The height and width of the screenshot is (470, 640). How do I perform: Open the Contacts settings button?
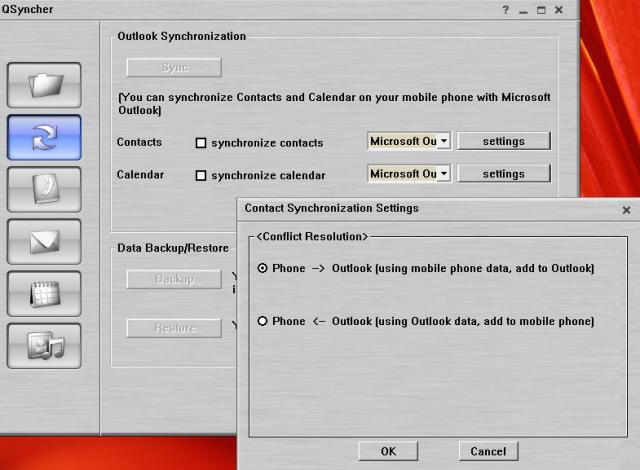[x=504, y=141]
